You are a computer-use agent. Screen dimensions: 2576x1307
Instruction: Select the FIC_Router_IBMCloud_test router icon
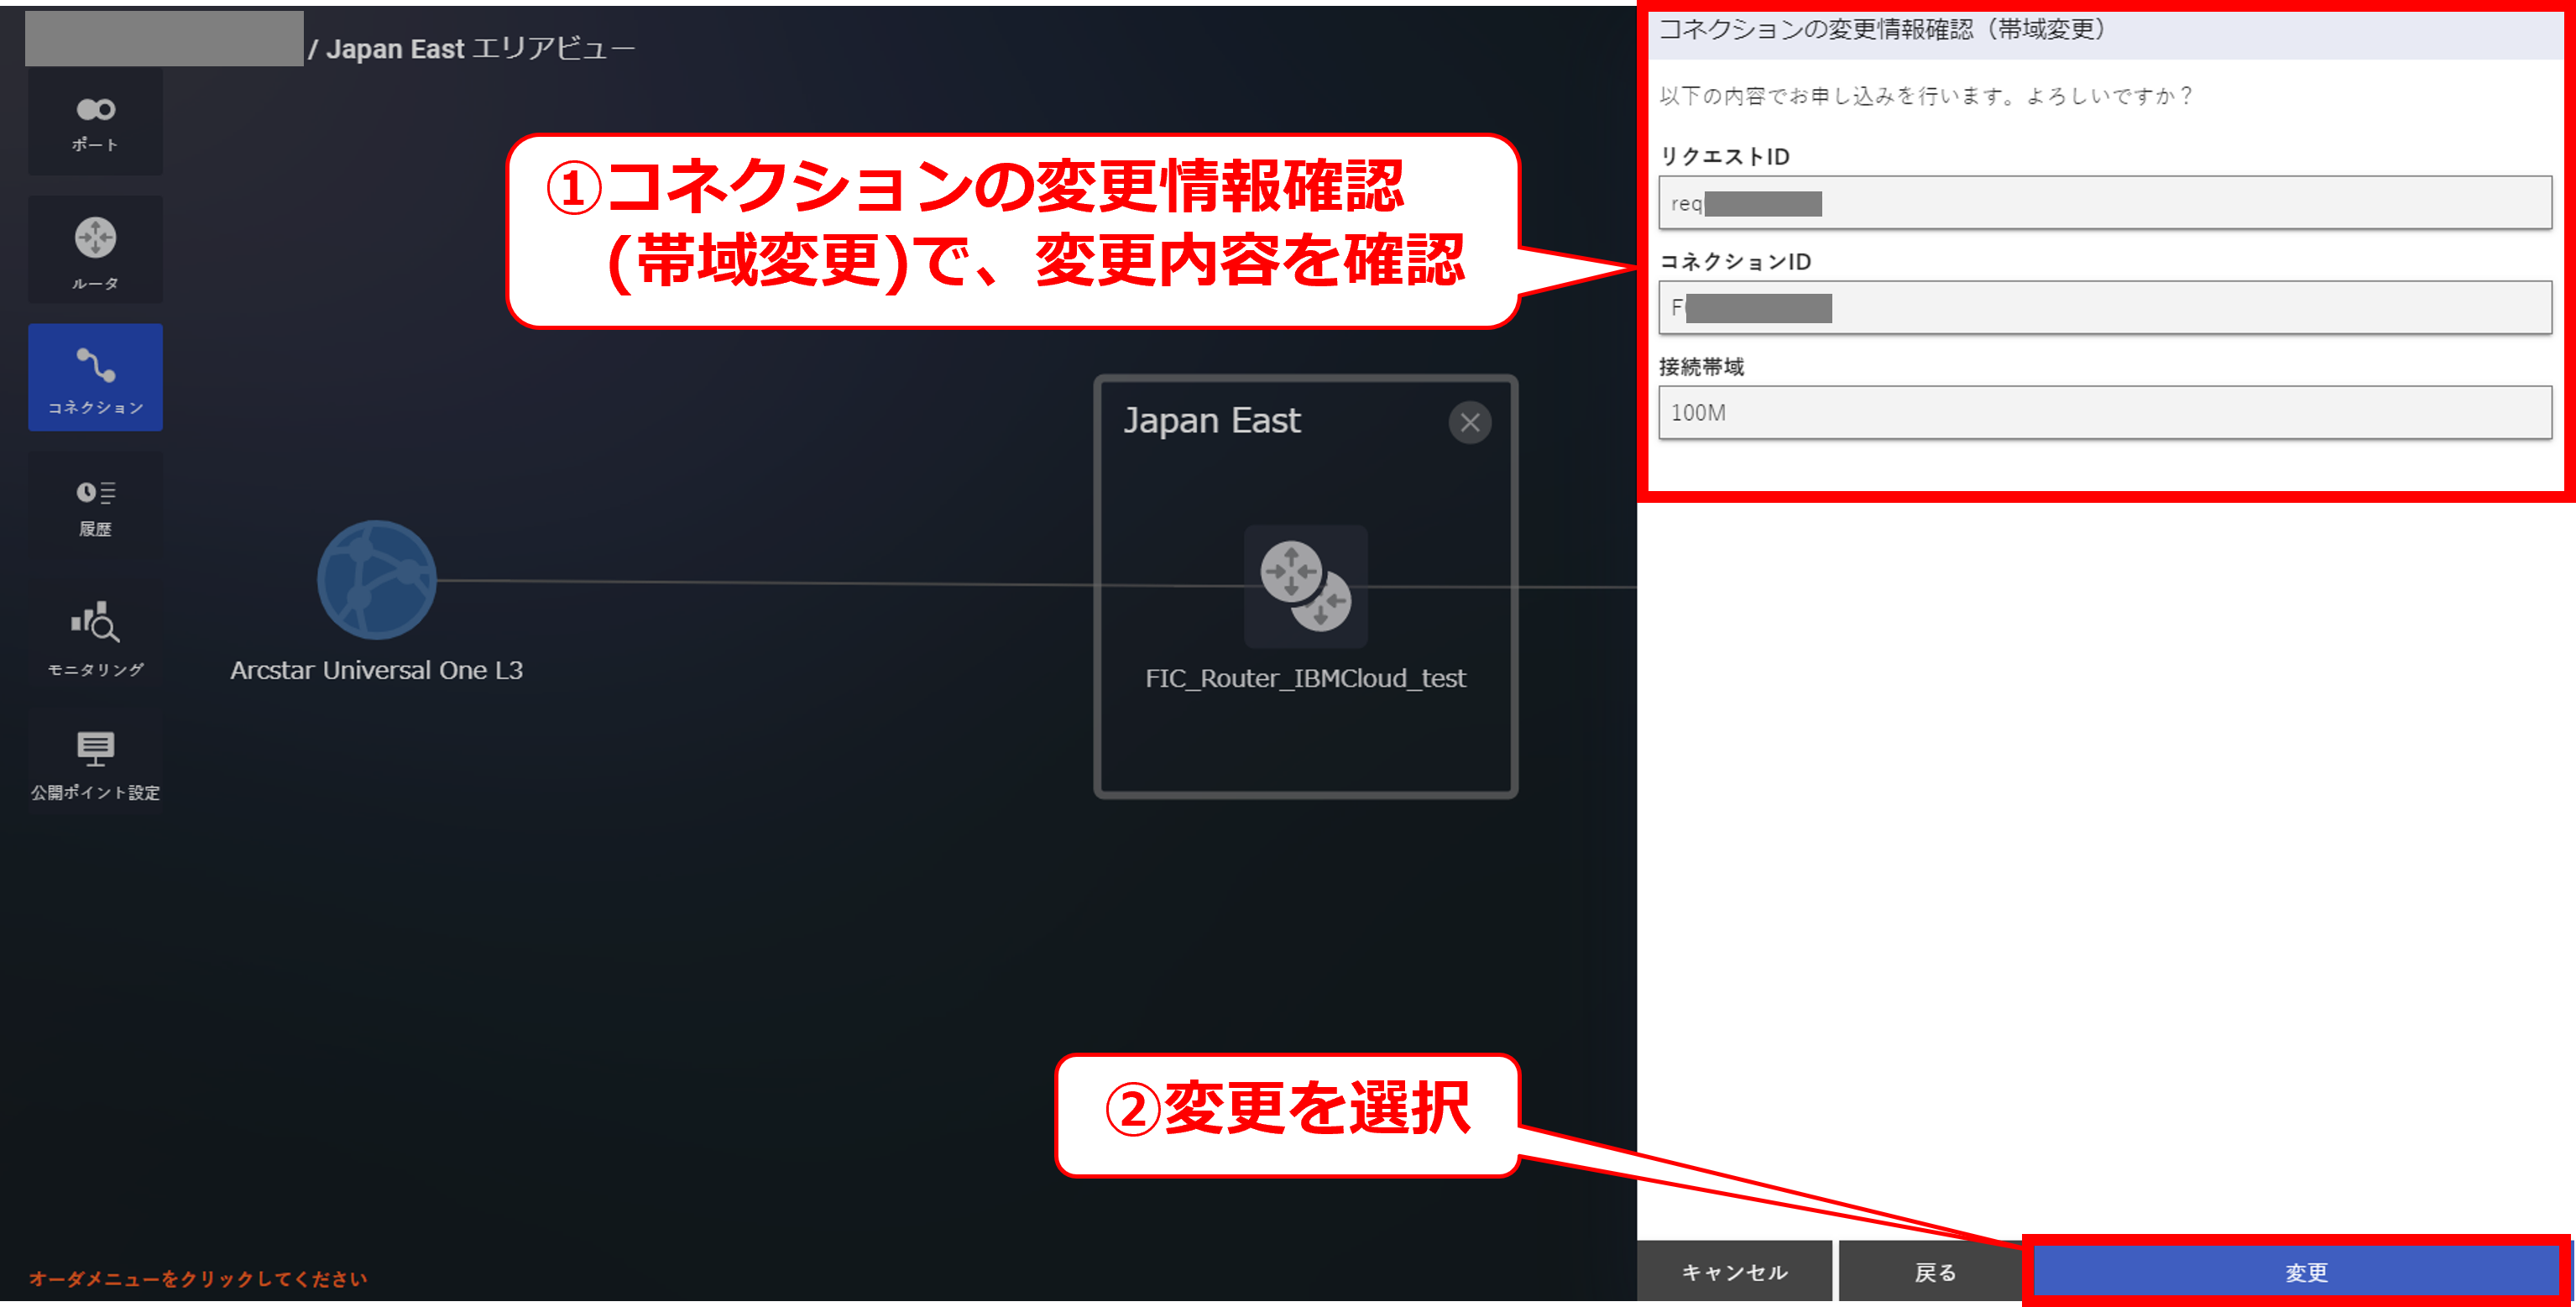coord(1305,587)
